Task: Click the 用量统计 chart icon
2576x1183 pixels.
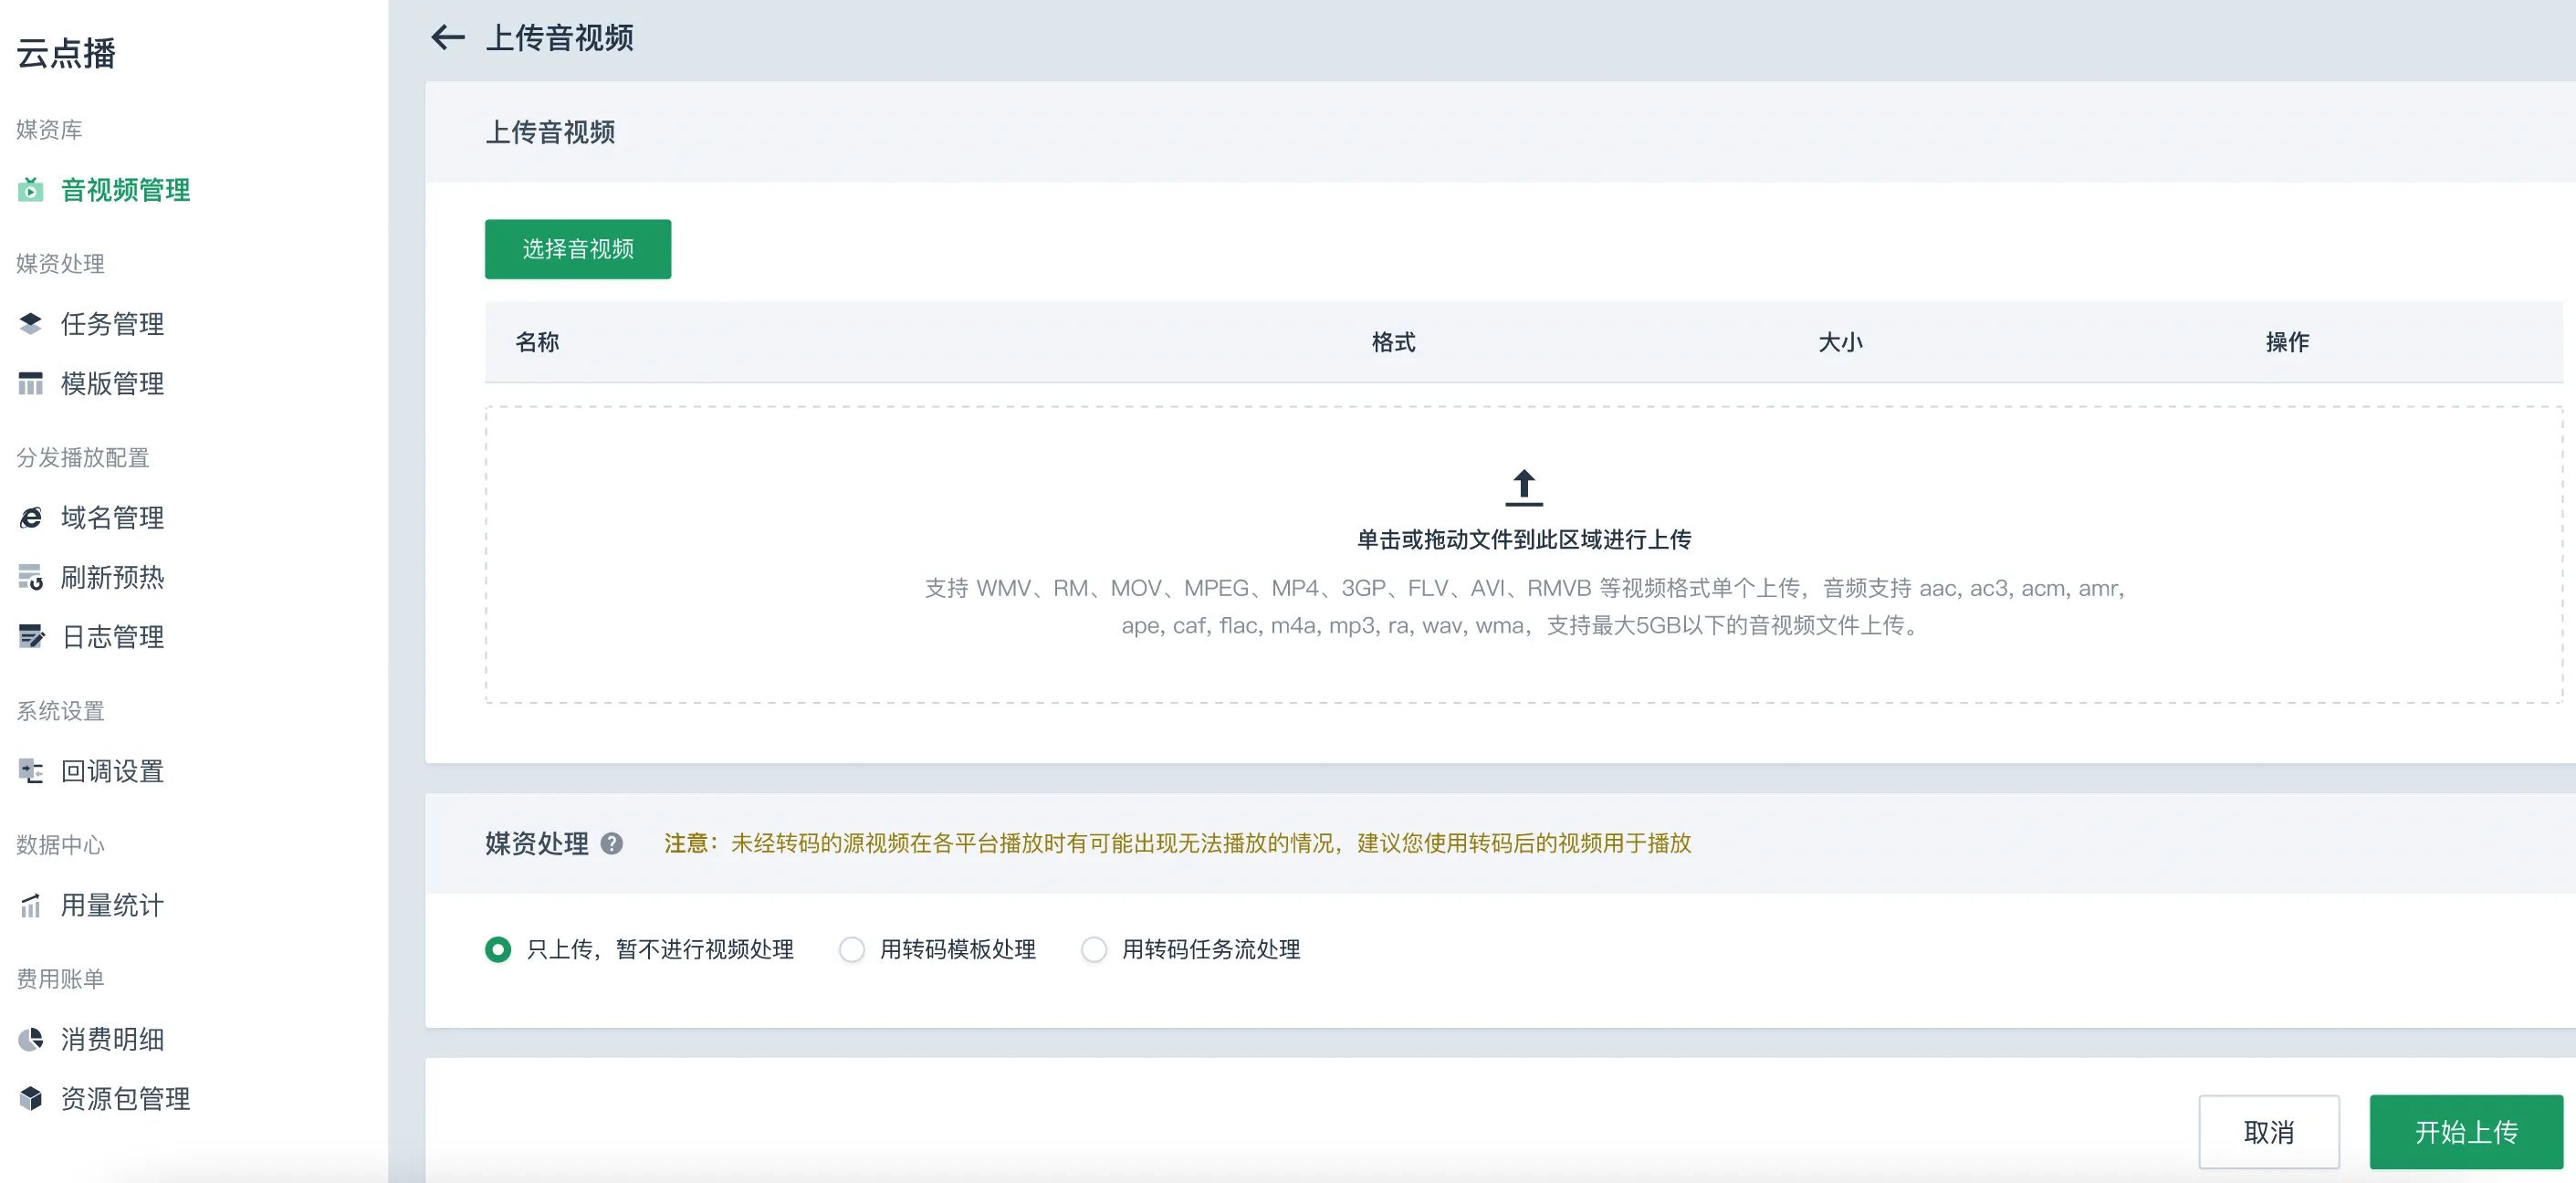Action: coord(31,905)
